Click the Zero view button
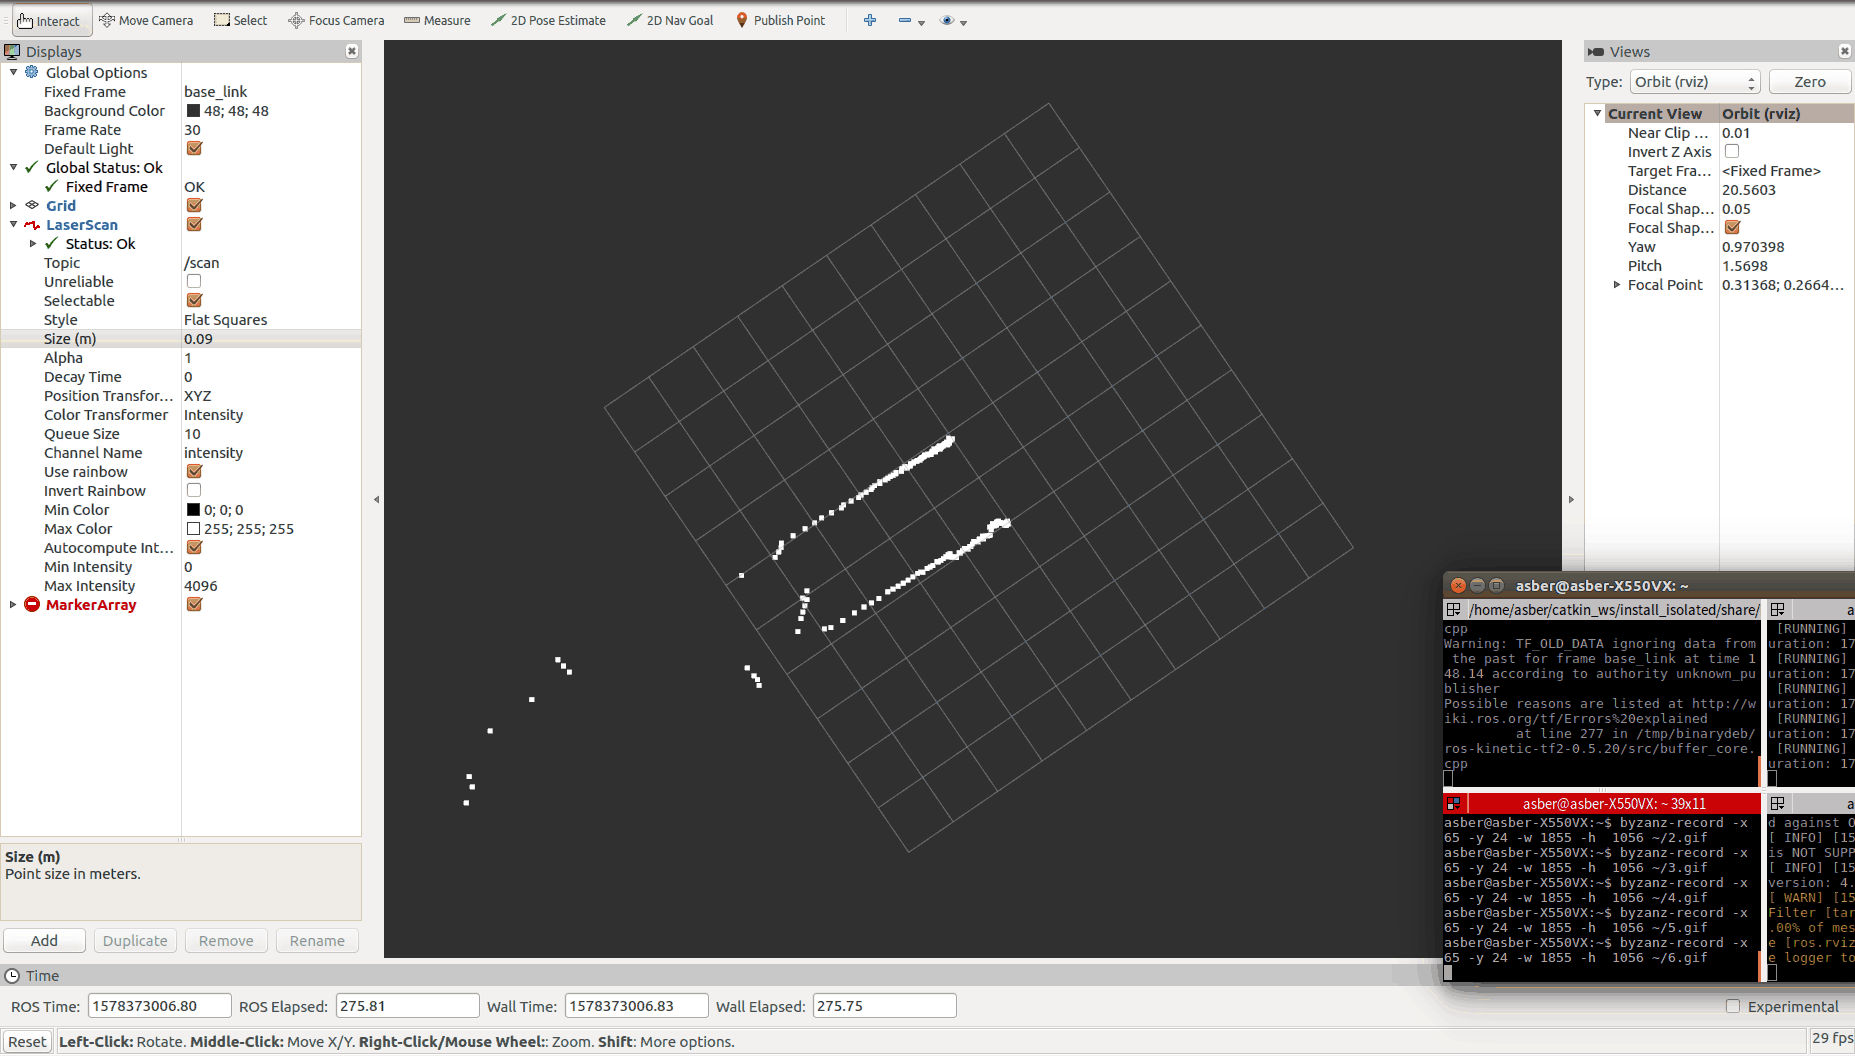 coord(1810,82)
